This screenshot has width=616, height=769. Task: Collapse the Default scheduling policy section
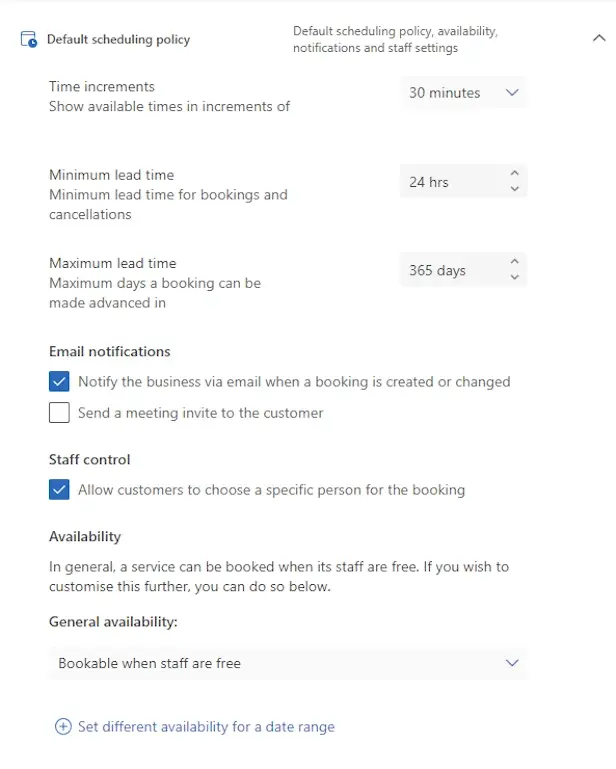tap(598, 39)
